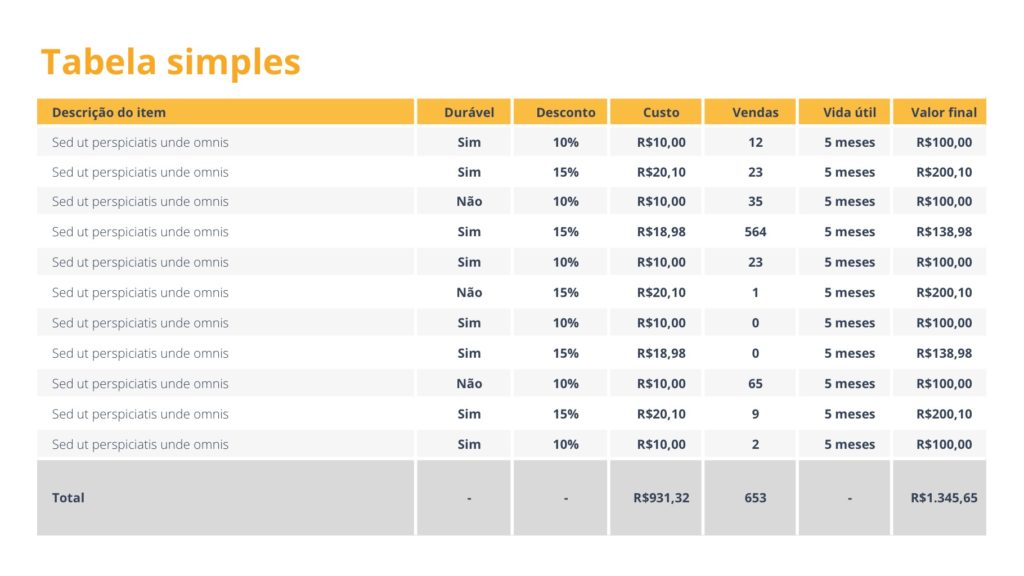This screenshot has height=576, width=1024.
Task: Select the "Descrição do item" column header
Action: [x=109, y=112]
